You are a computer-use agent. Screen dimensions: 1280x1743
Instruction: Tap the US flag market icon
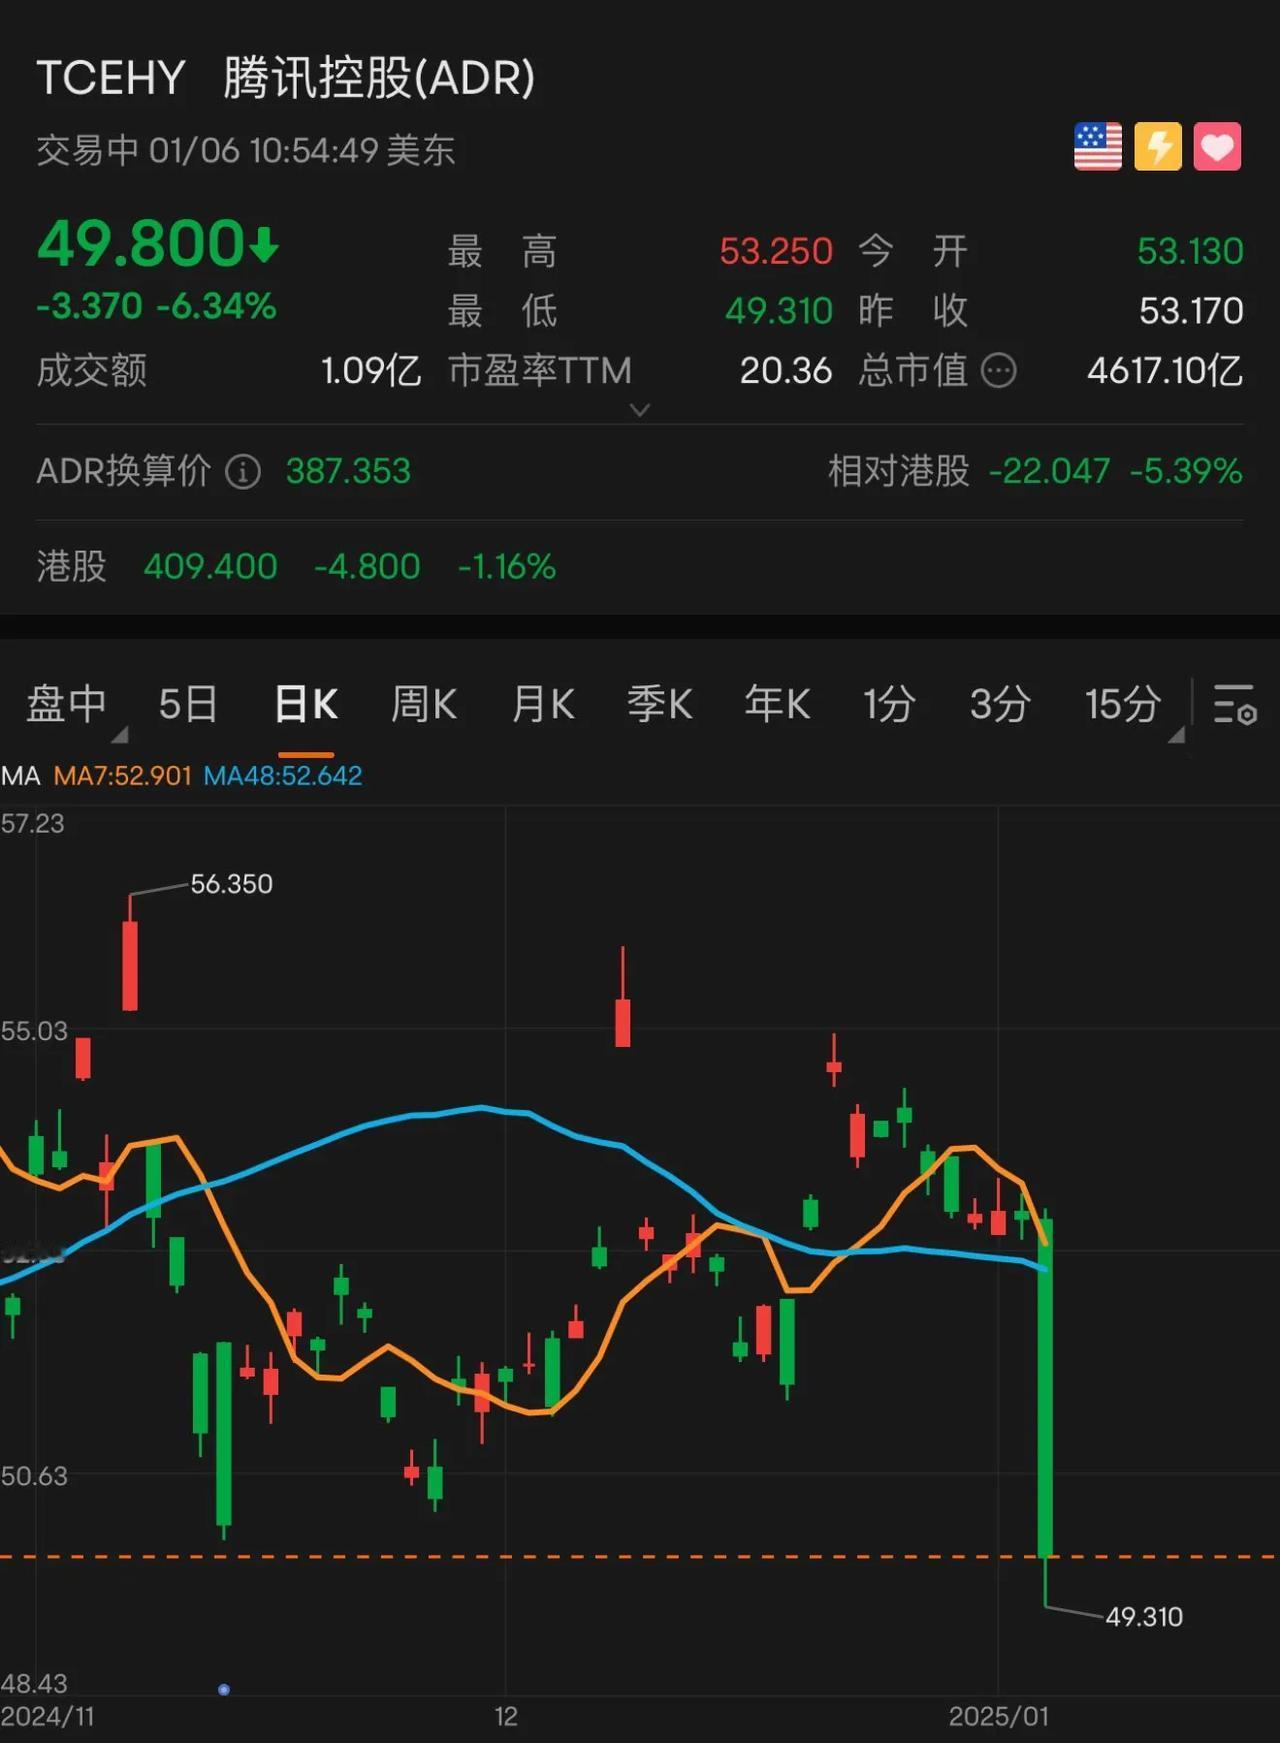pyautogui.click(x=1097, y=147)
